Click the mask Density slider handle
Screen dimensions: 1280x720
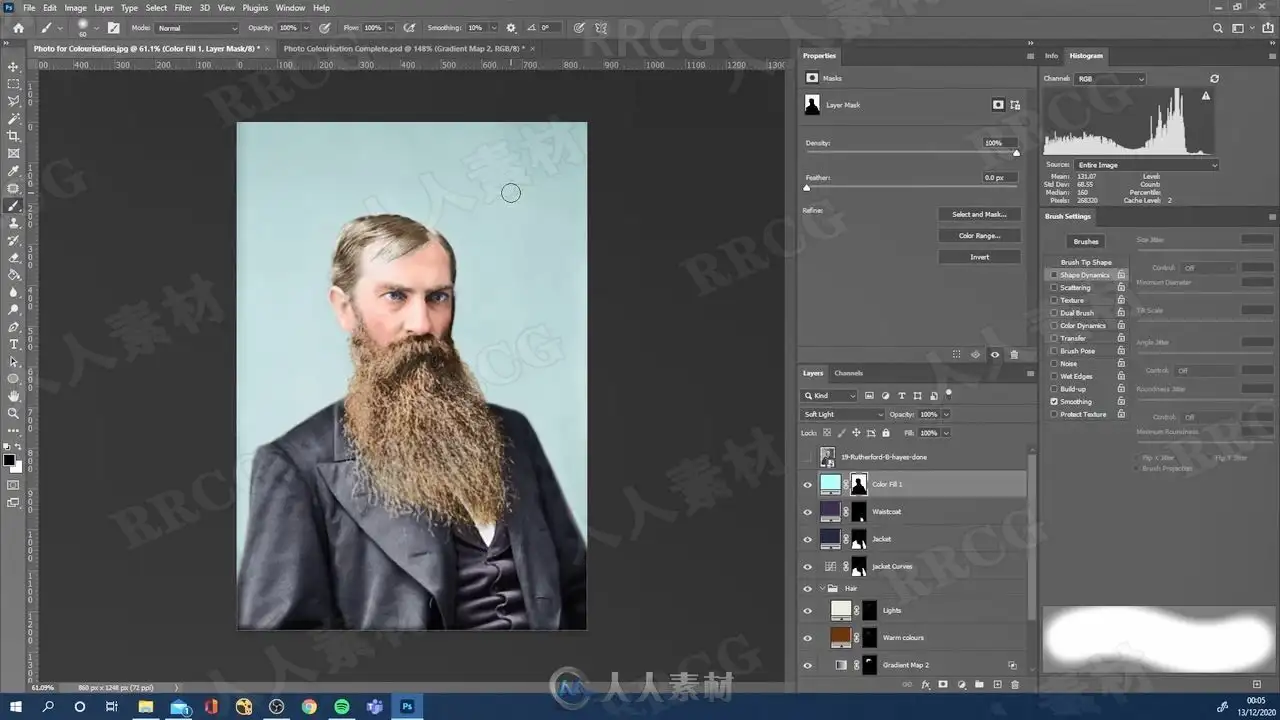(x=1017, y=153)
